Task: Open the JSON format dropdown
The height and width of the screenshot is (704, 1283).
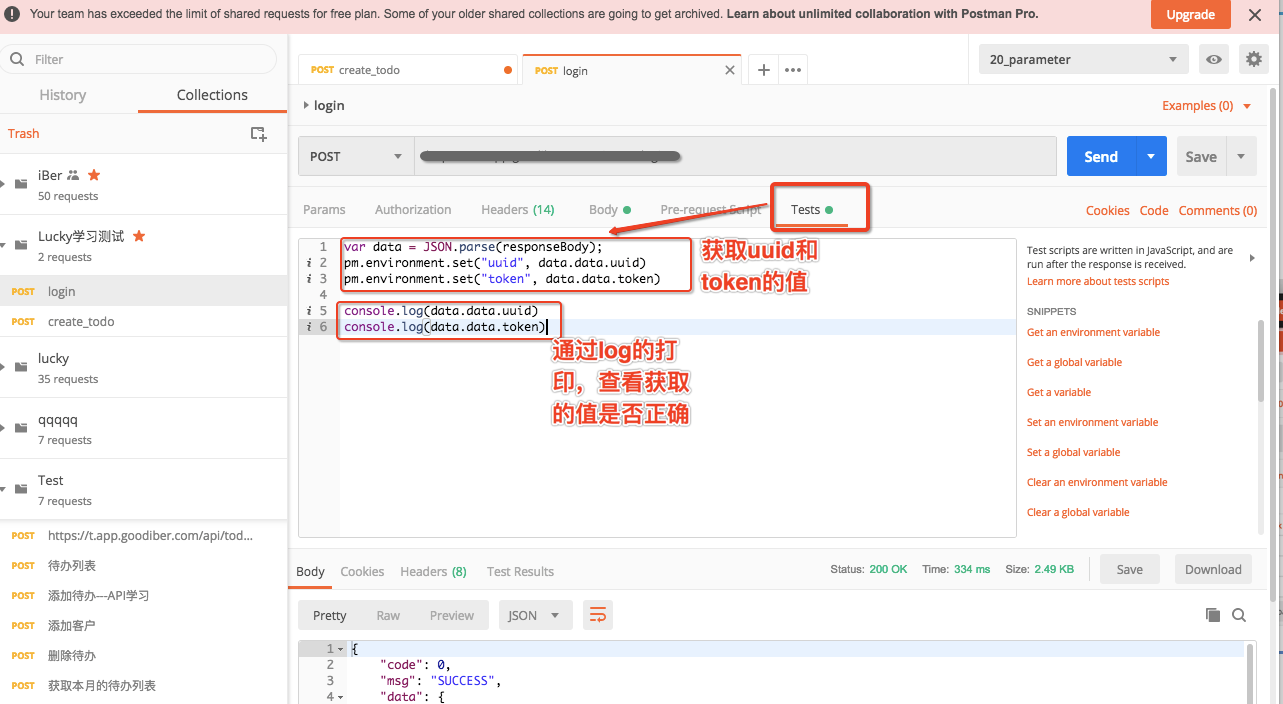Action: [536, 615]
